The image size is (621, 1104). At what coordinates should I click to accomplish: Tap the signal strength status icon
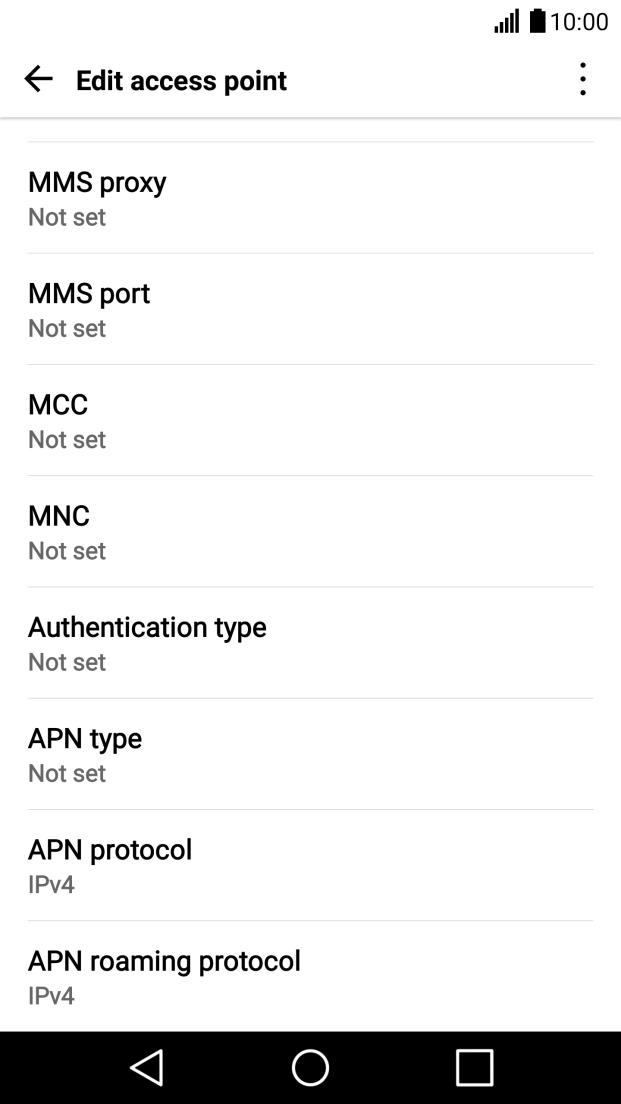click(506, 21)
